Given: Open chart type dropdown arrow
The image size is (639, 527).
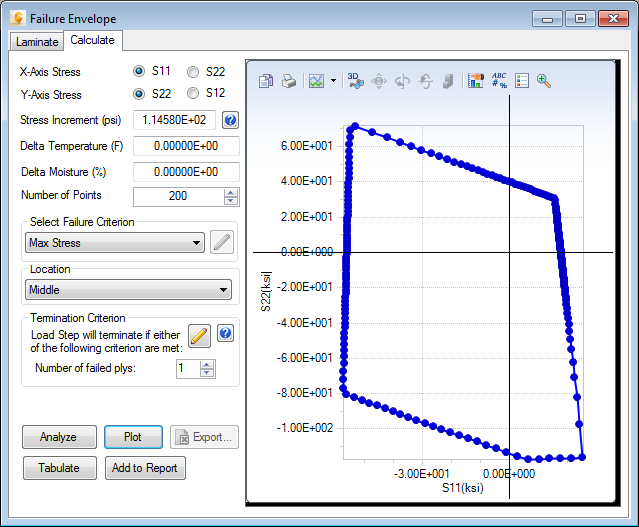Looking at the screenshot, I should 333,81.
